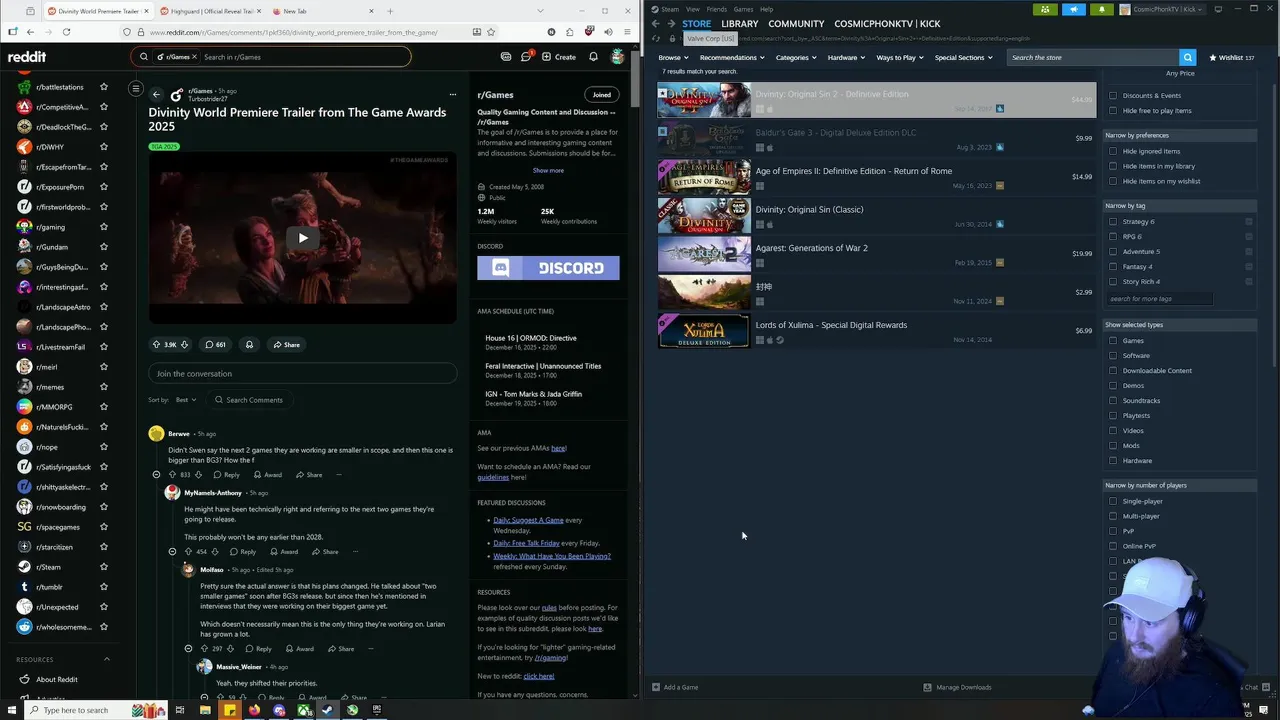Collapse the Resources section in Reddit sidebar
The width and height of the screenshot is (1280, 720).
(107, 659)
